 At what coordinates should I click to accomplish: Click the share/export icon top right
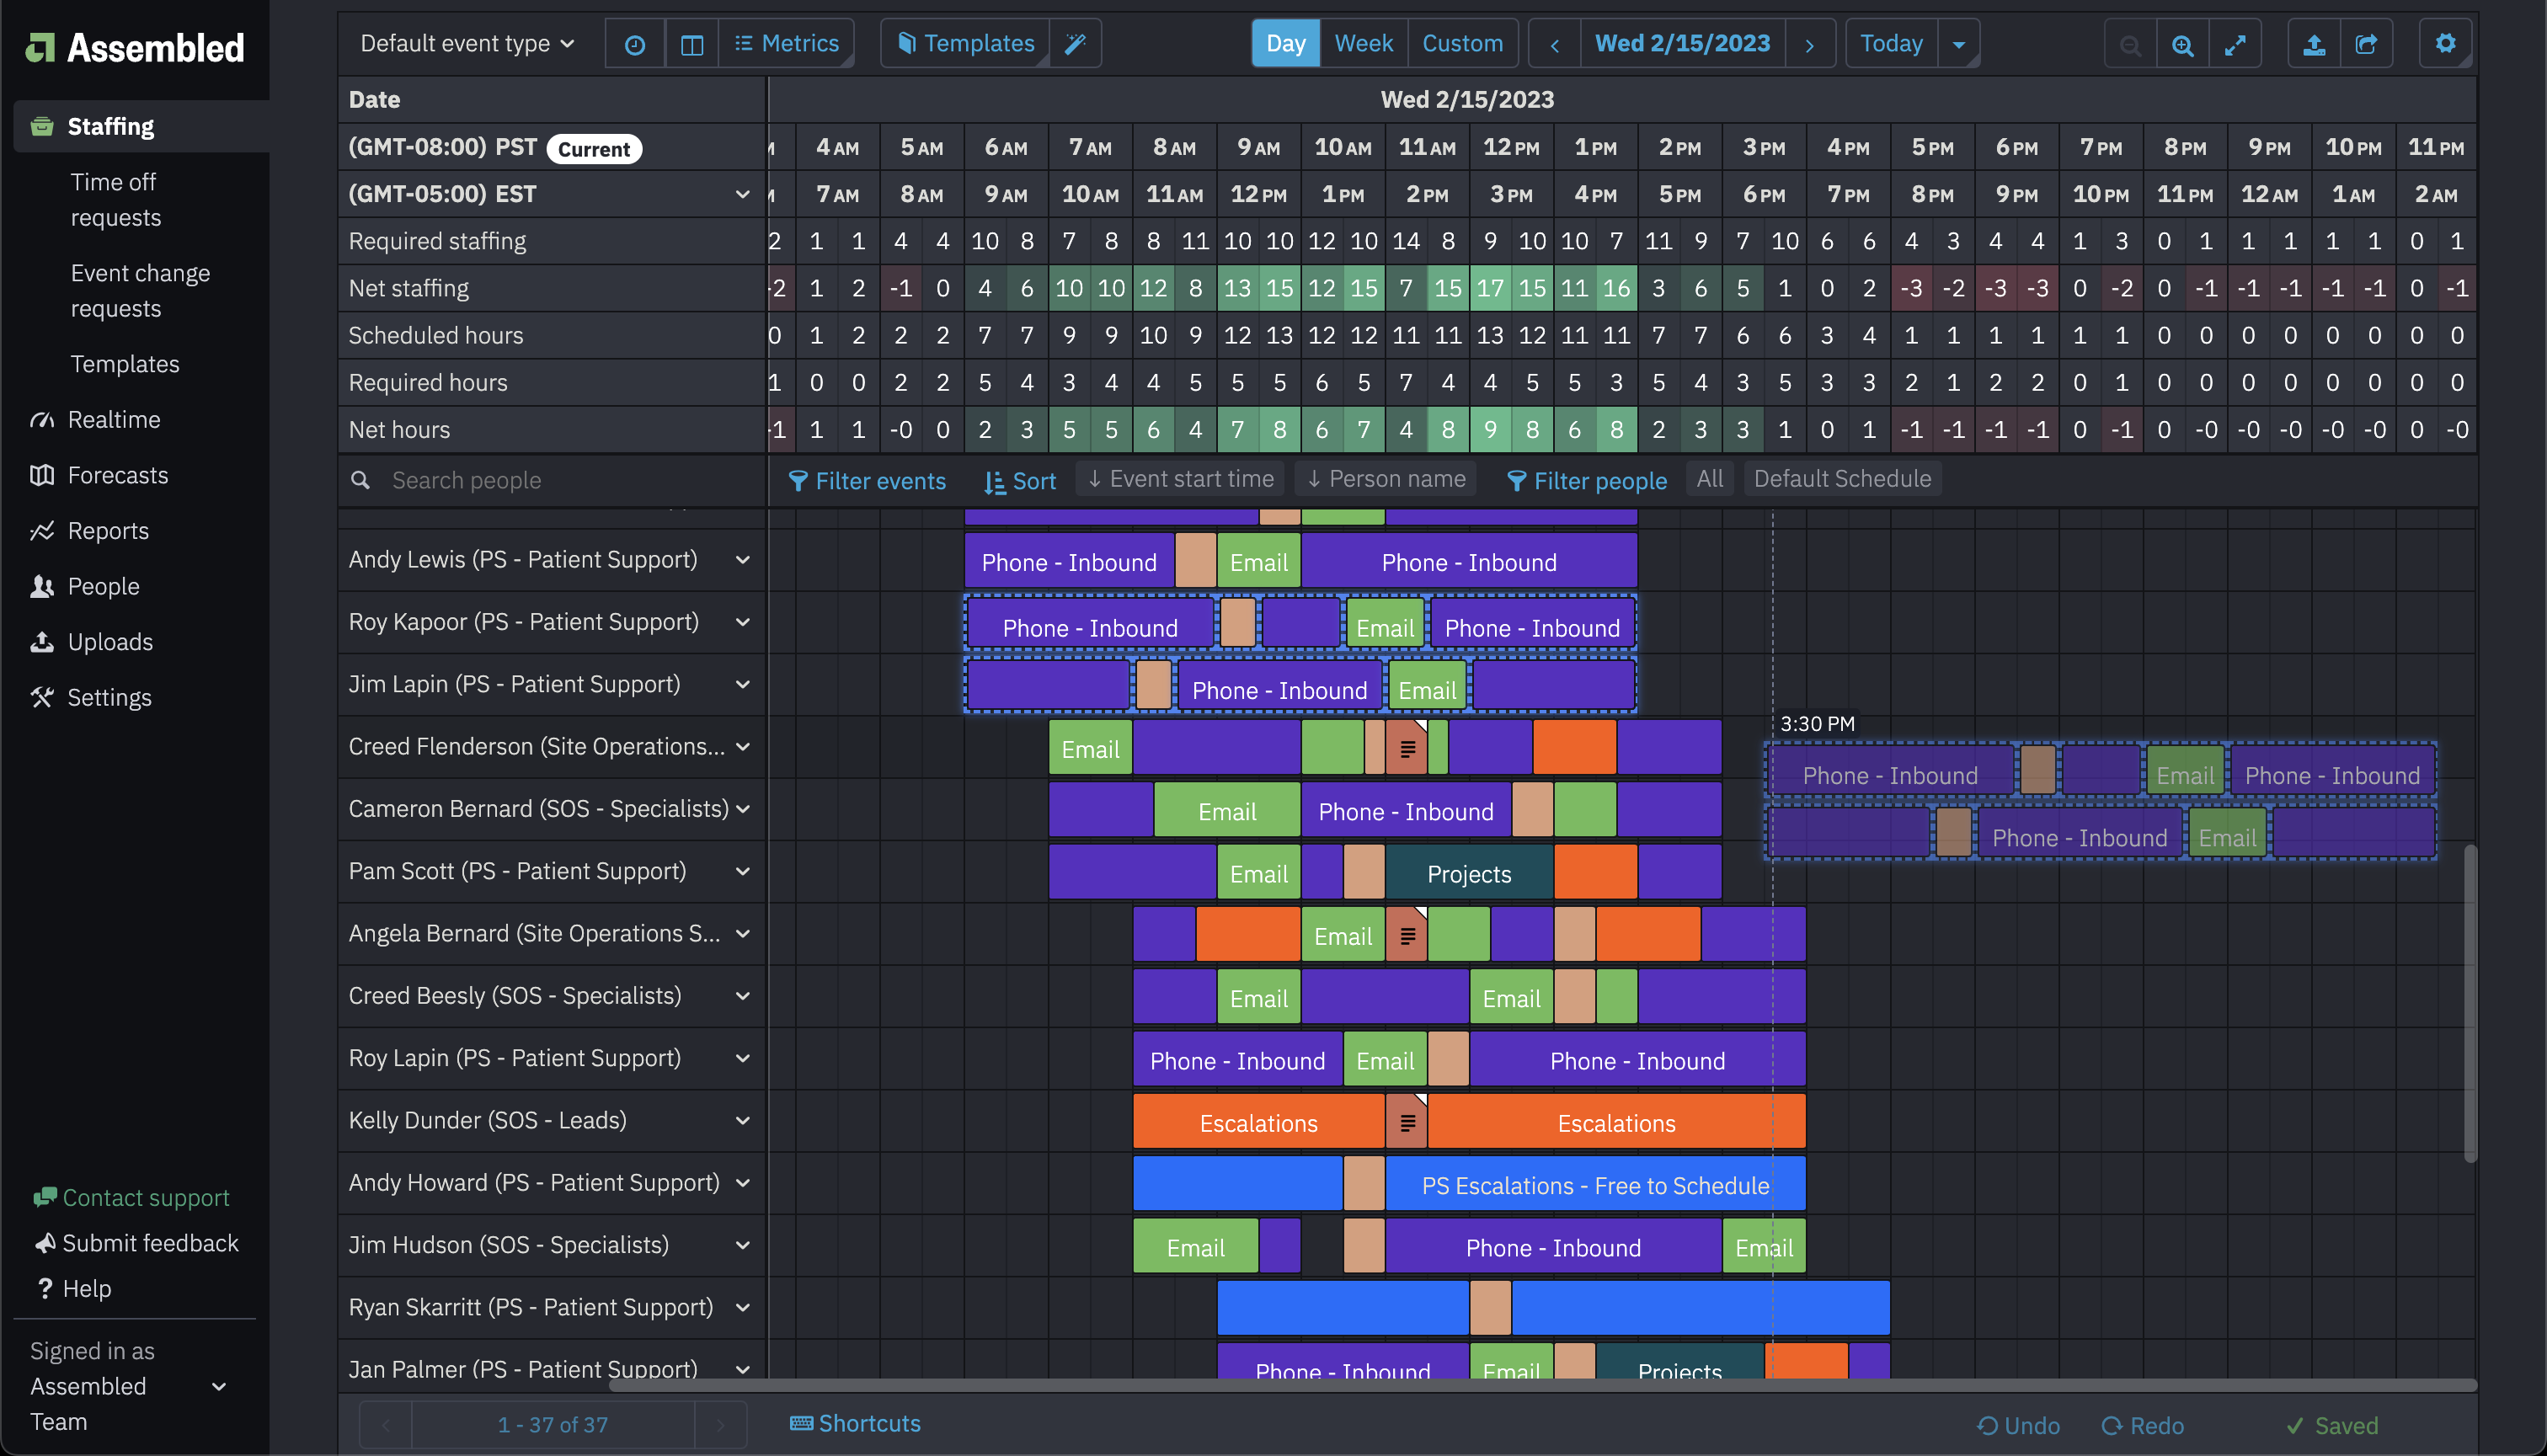click(x=2367, y=44)
